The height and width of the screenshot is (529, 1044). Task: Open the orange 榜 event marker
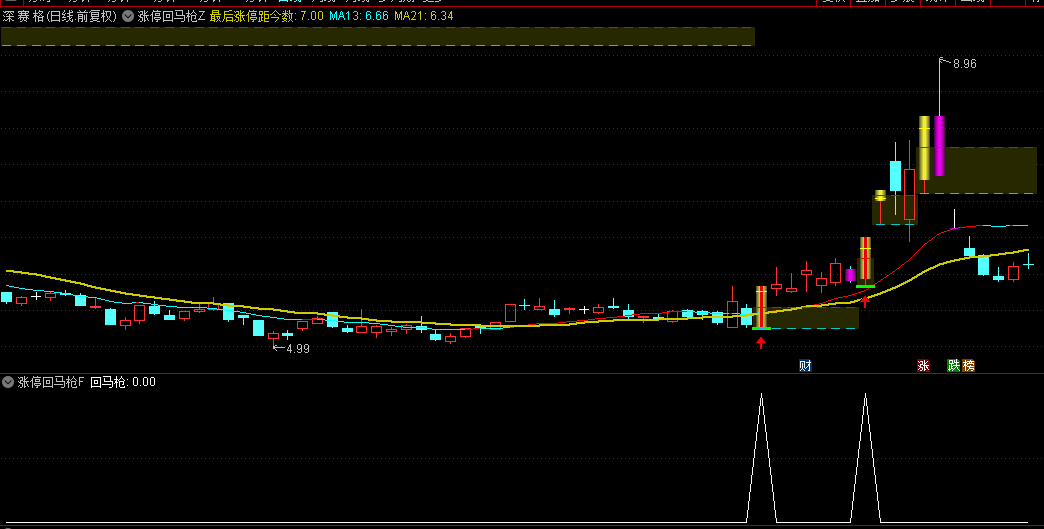pos(968,365)
